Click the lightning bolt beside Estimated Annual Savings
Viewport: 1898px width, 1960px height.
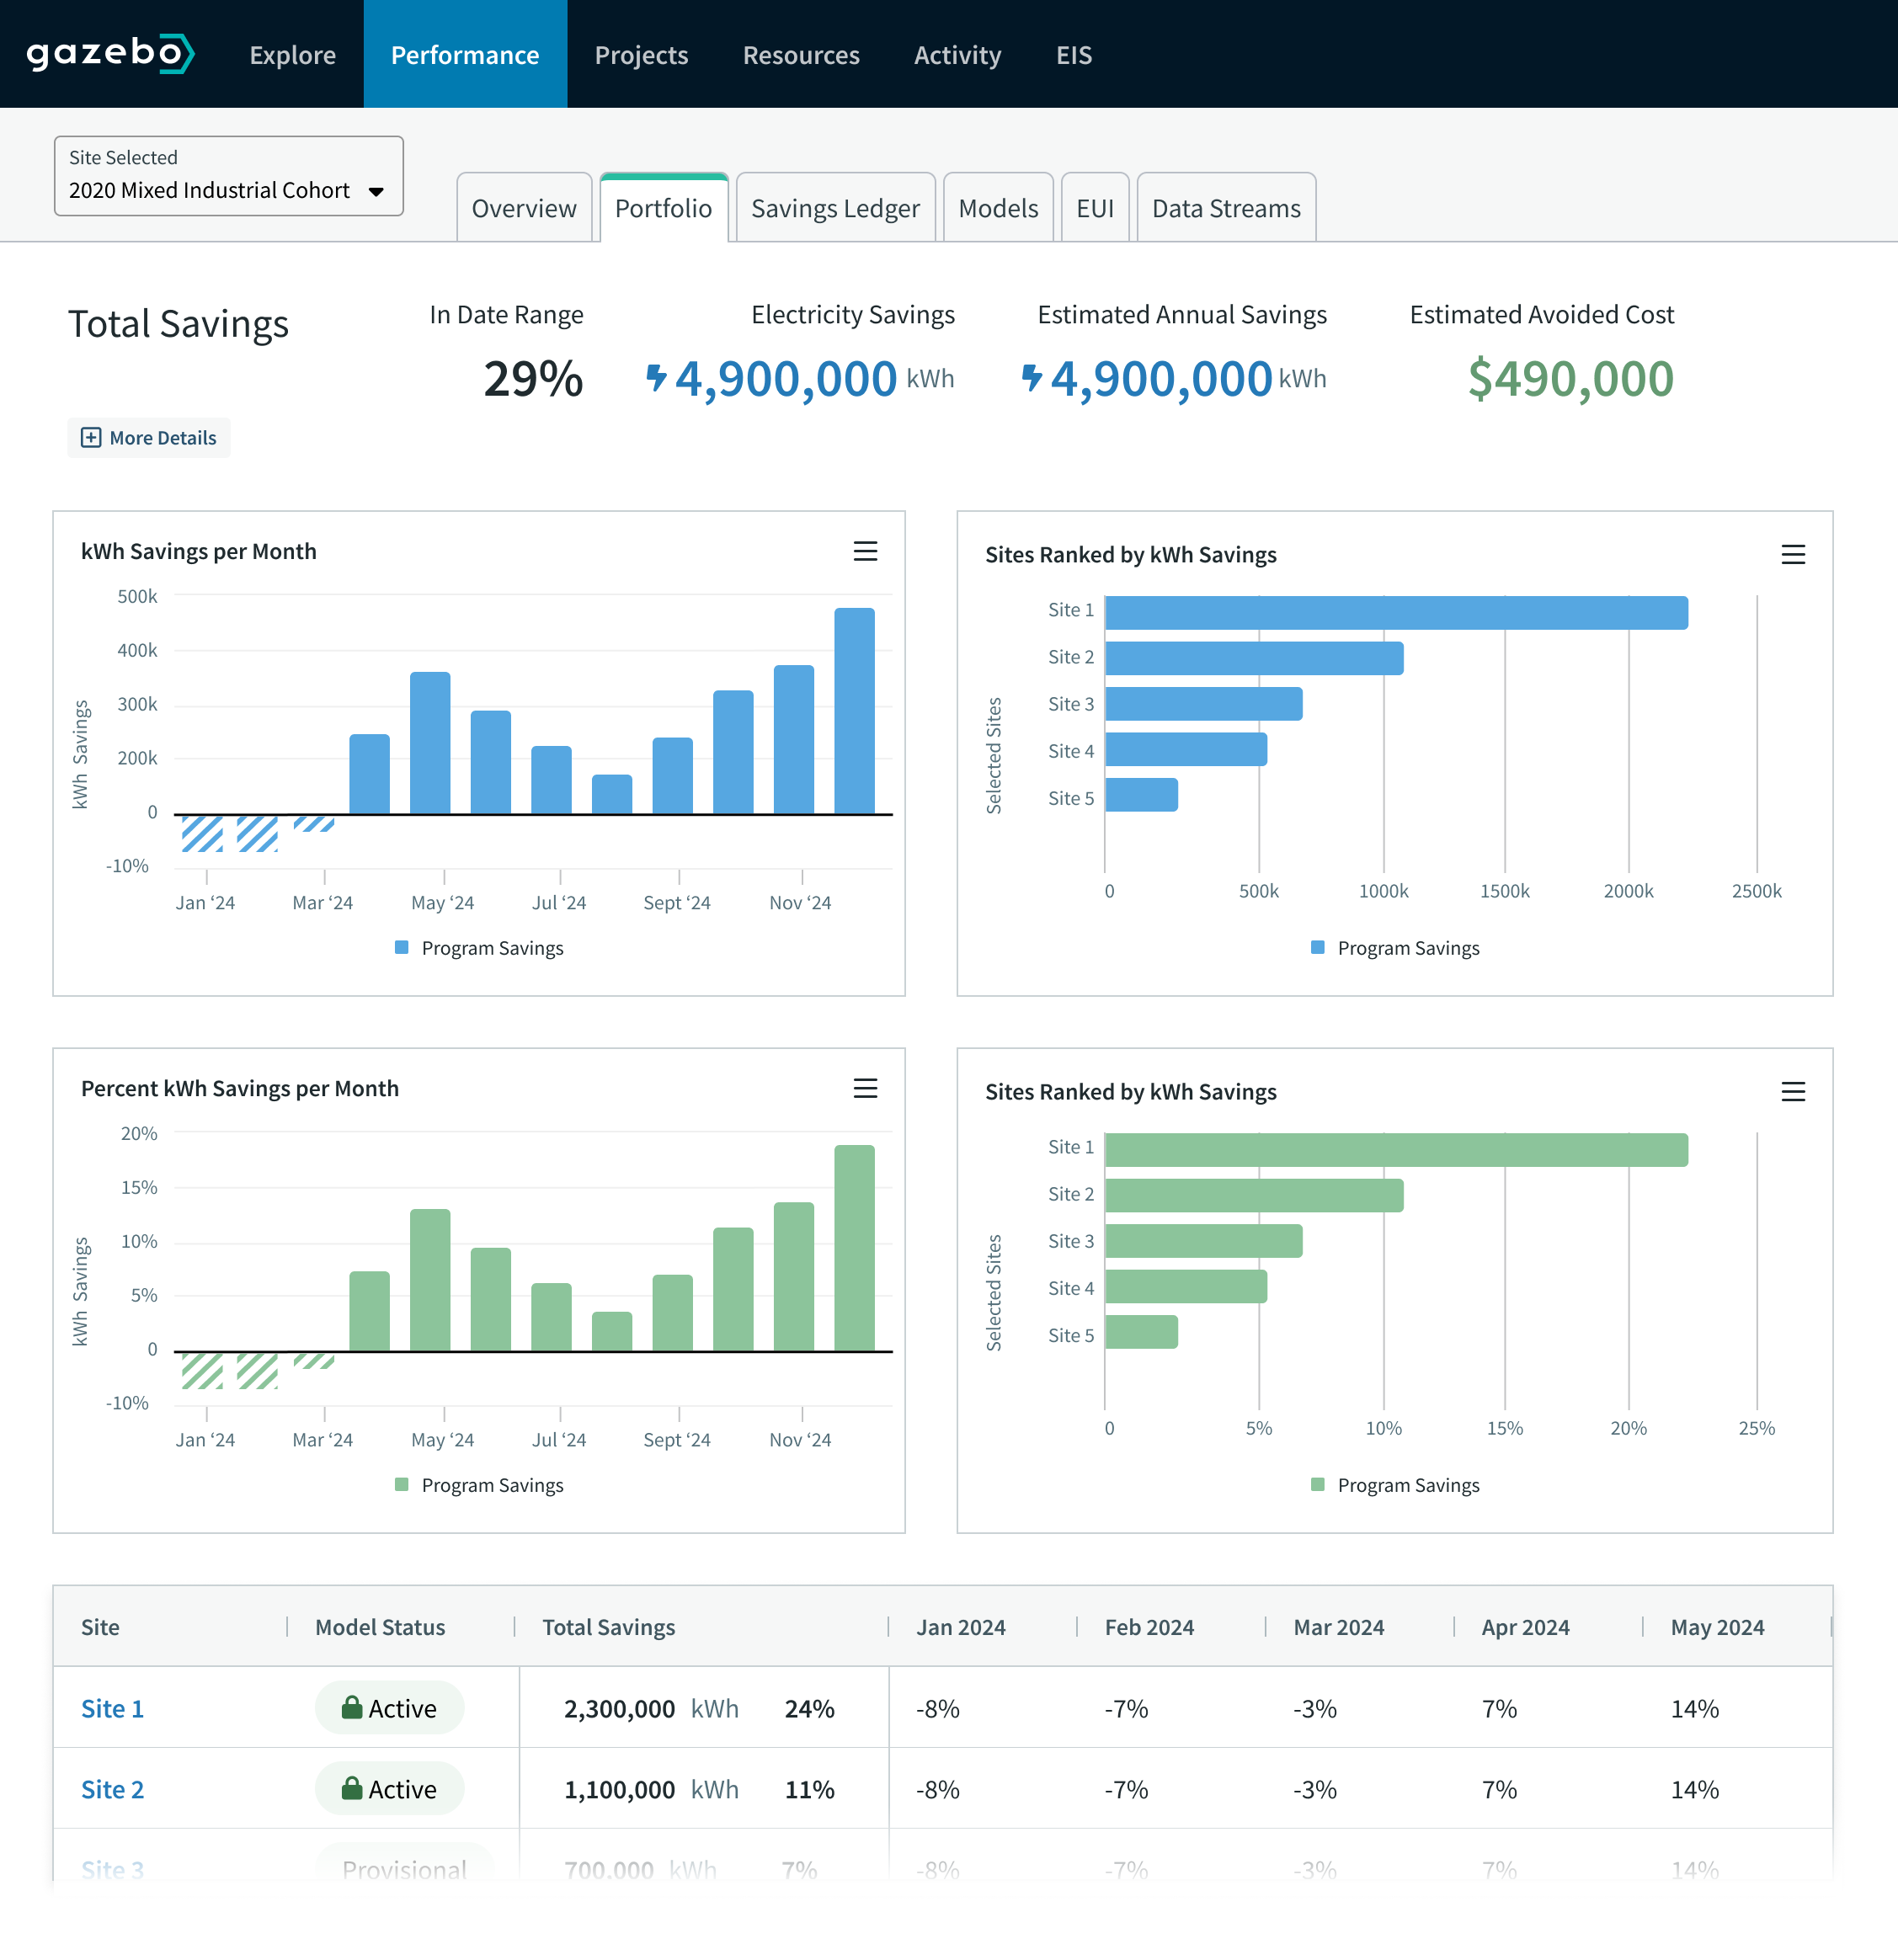(1033, 379)
